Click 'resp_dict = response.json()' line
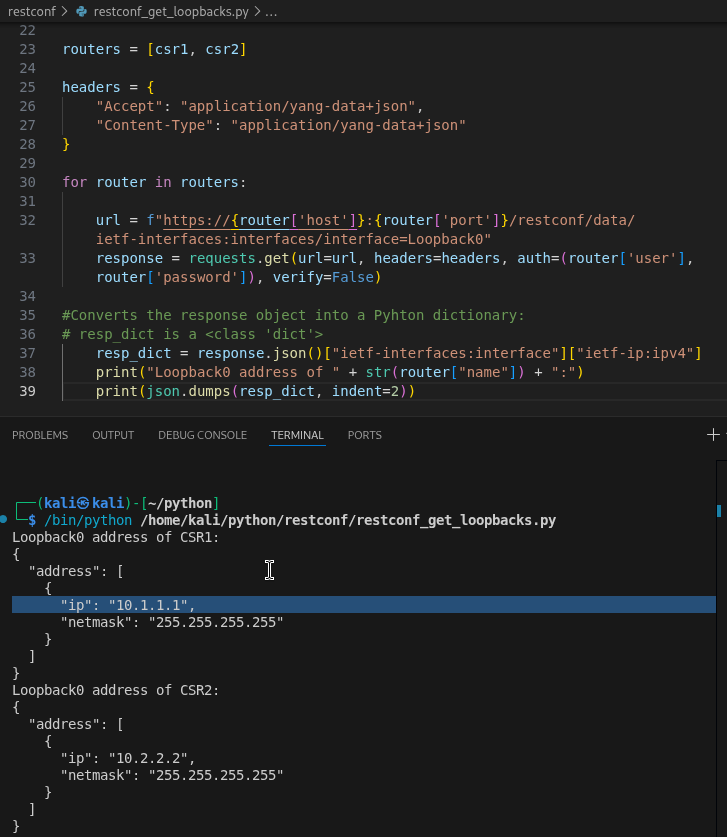The height and width of the screenshot is (837, 727). pyautogui.click(x=399, y=353)
